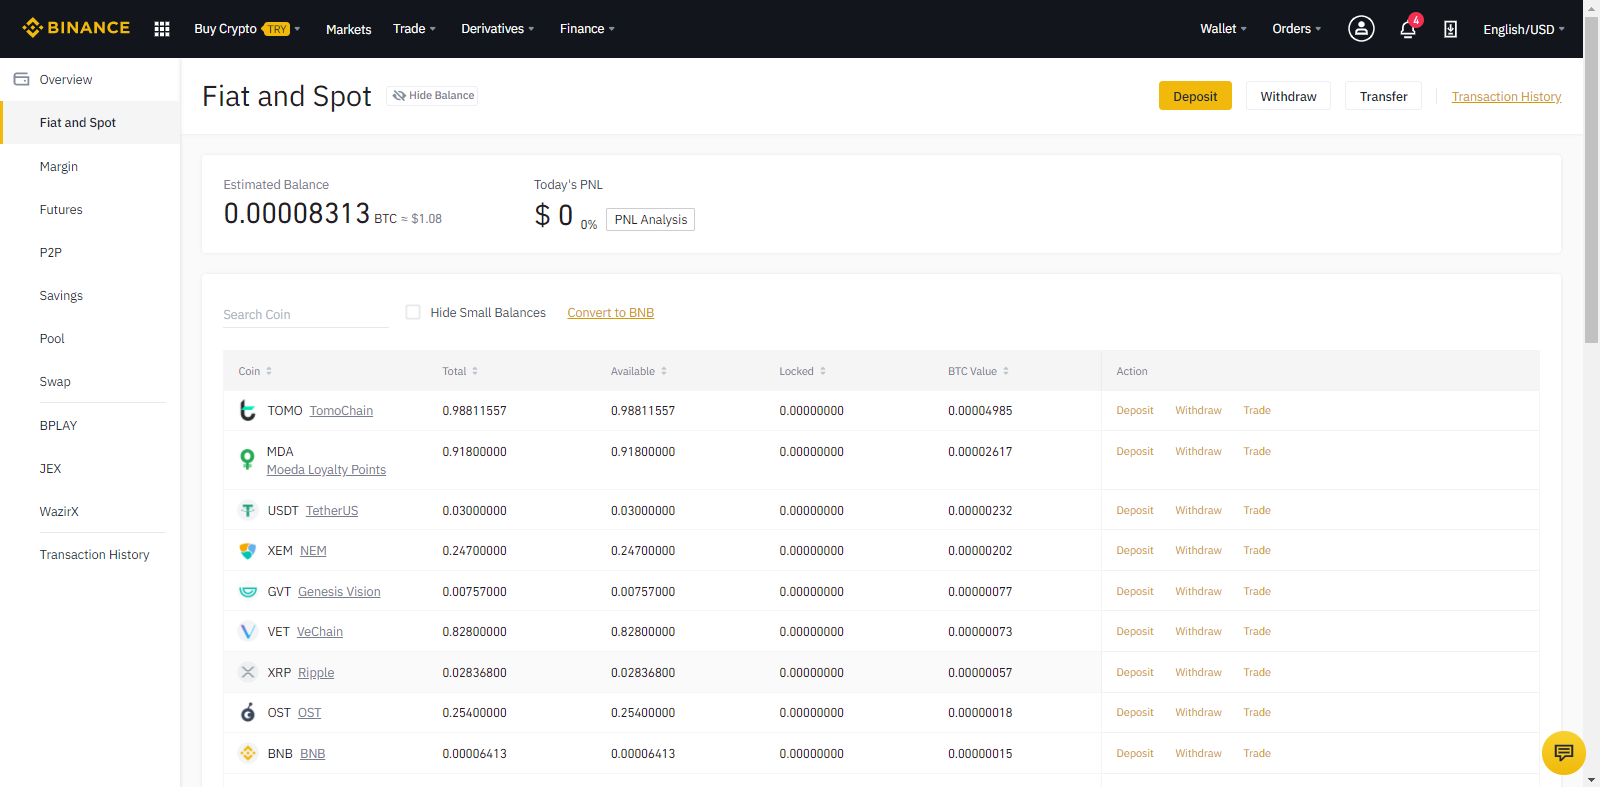Click the yellow Deposit button

coord(1195,96)
